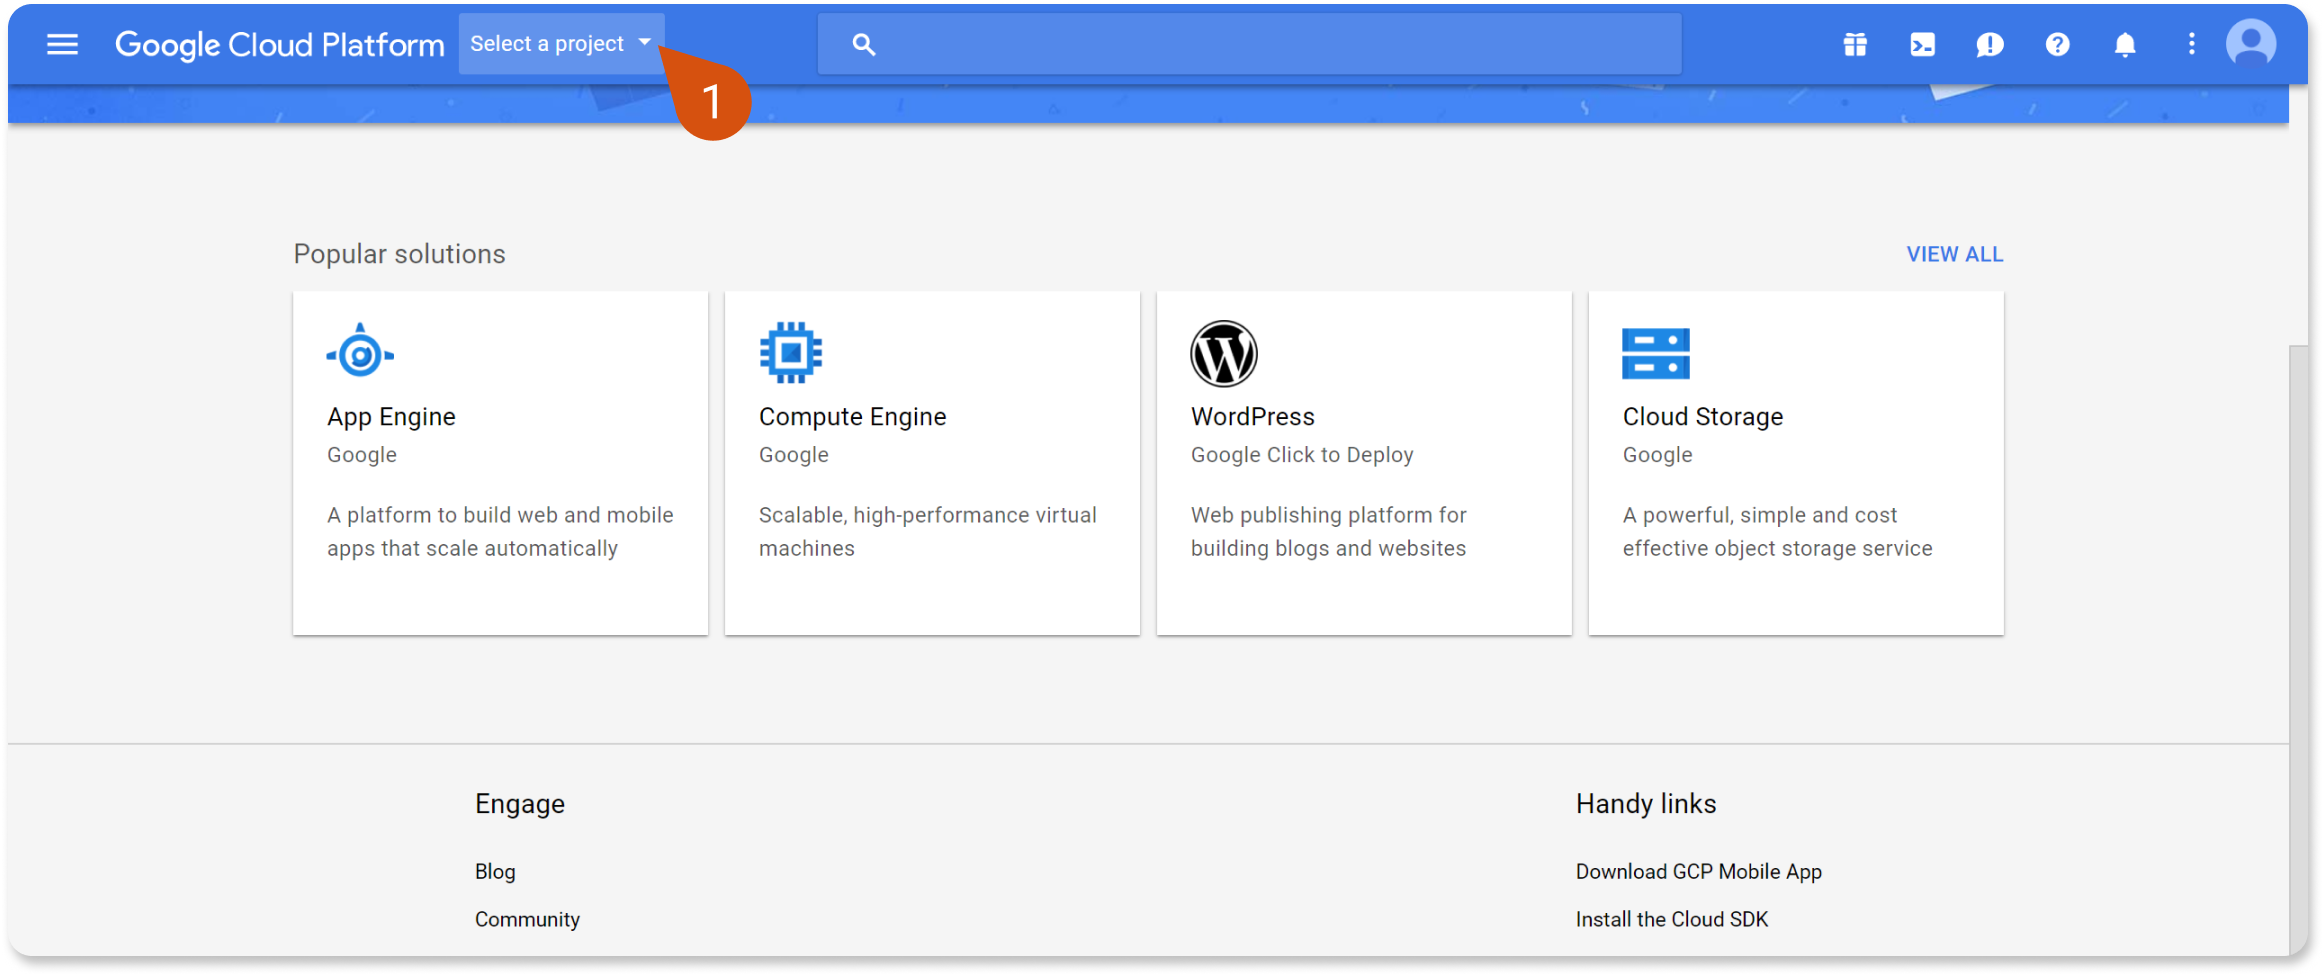Click Download GCP Mobile App link
This screenshot has height=976, width=2324.
tap(1698, 871)
